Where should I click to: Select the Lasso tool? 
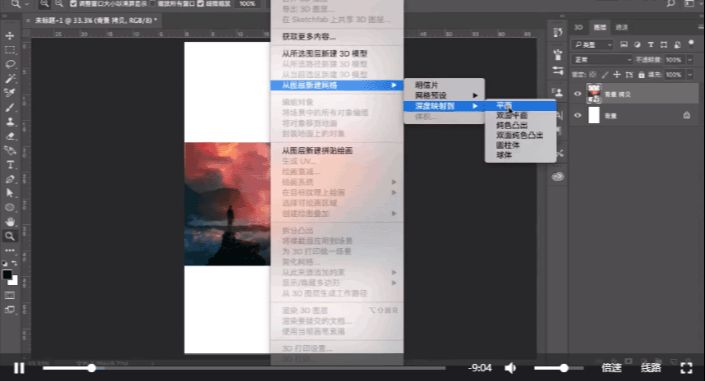coord(10,64)
